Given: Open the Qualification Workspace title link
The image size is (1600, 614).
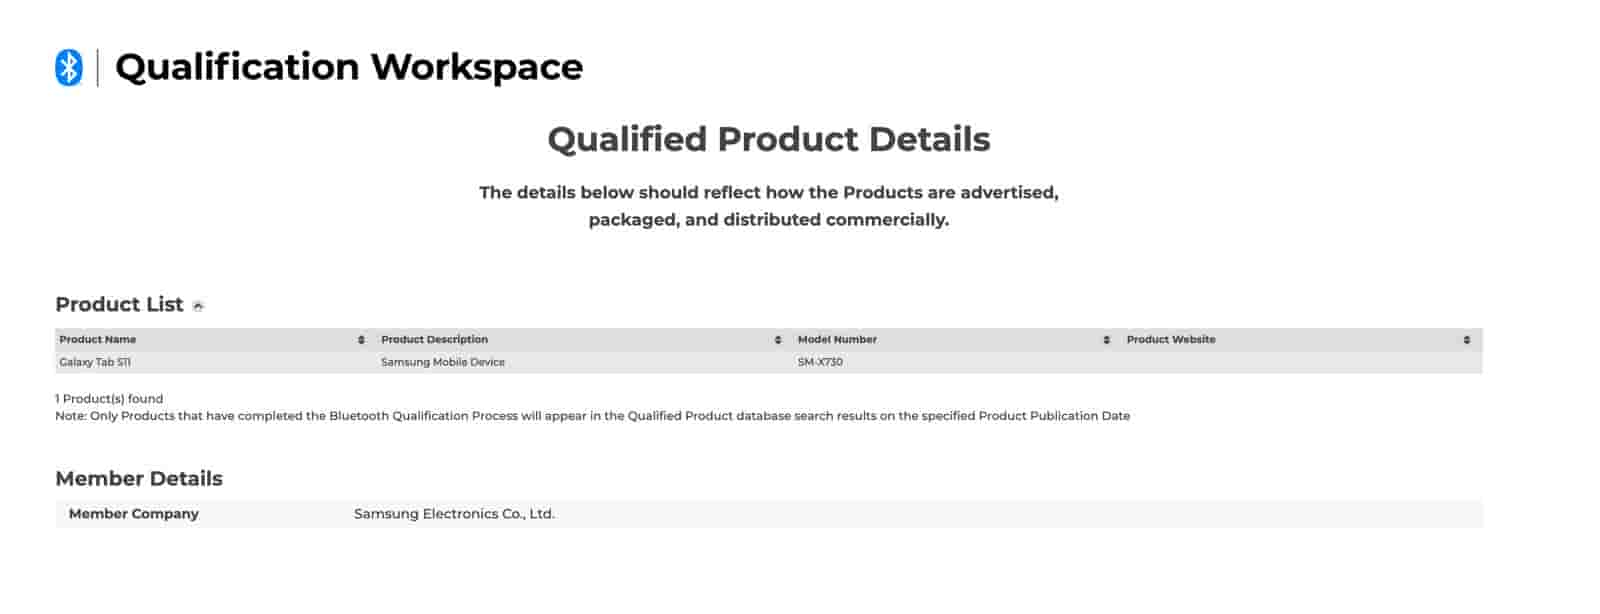Looking at the screenshot, I should 349,67.
